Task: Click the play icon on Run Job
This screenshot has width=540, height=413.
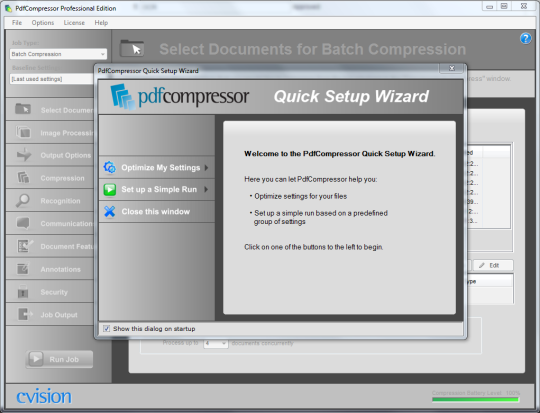Action: pos(36,359)
